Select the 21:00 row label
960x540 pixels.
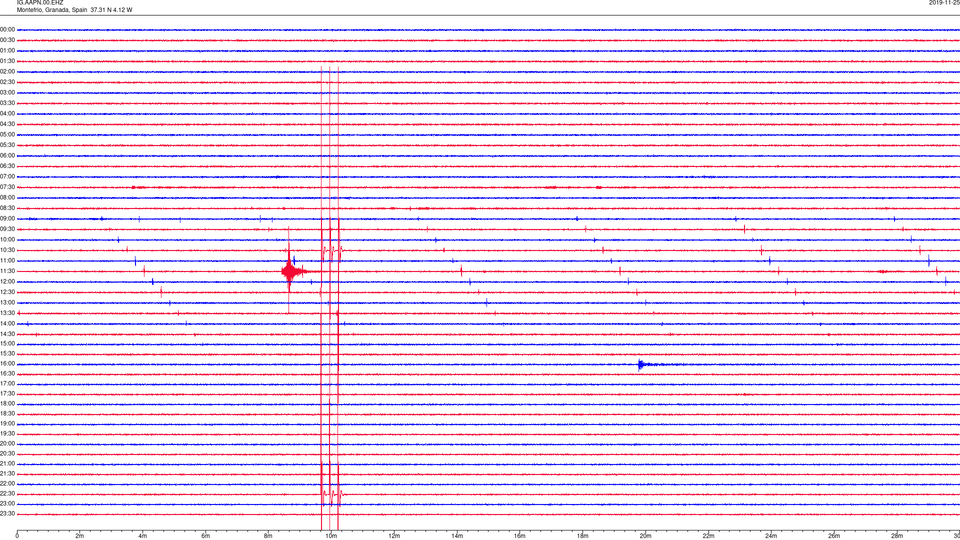click(x=7, y=464)
